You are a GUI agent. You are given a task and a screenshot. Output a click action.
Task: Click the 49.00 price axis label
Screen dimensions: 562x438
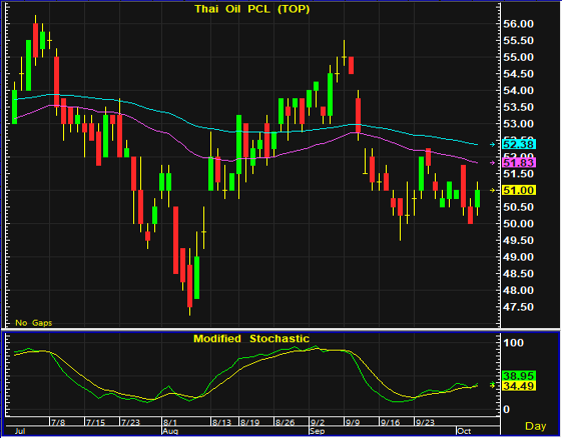pos(518,257)
